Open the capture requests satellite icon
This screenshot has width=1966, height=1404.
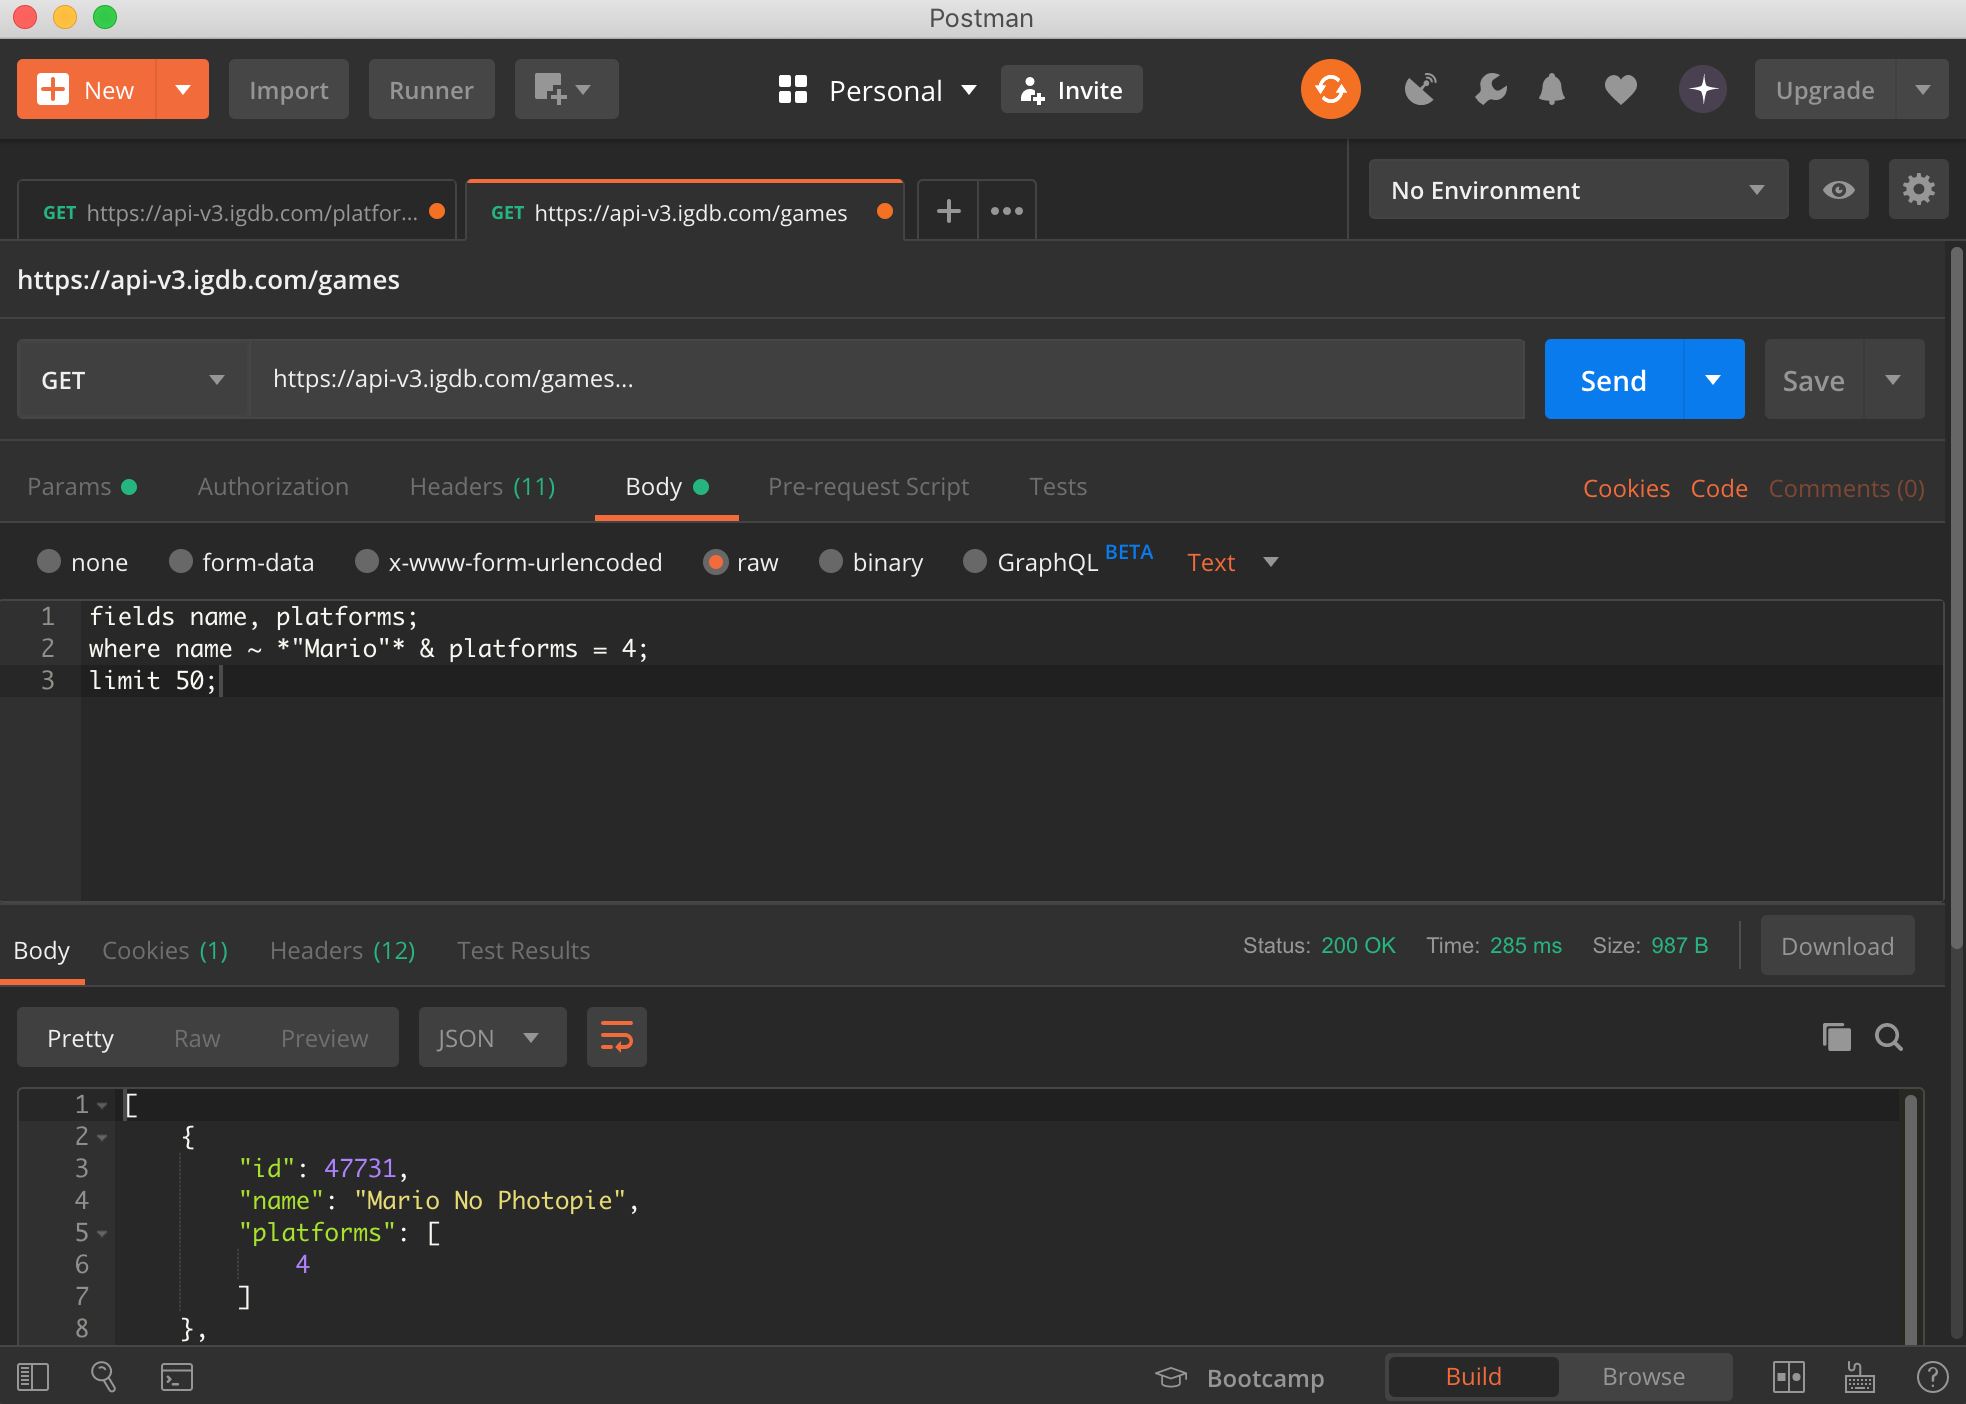[x=1420, y=90]
